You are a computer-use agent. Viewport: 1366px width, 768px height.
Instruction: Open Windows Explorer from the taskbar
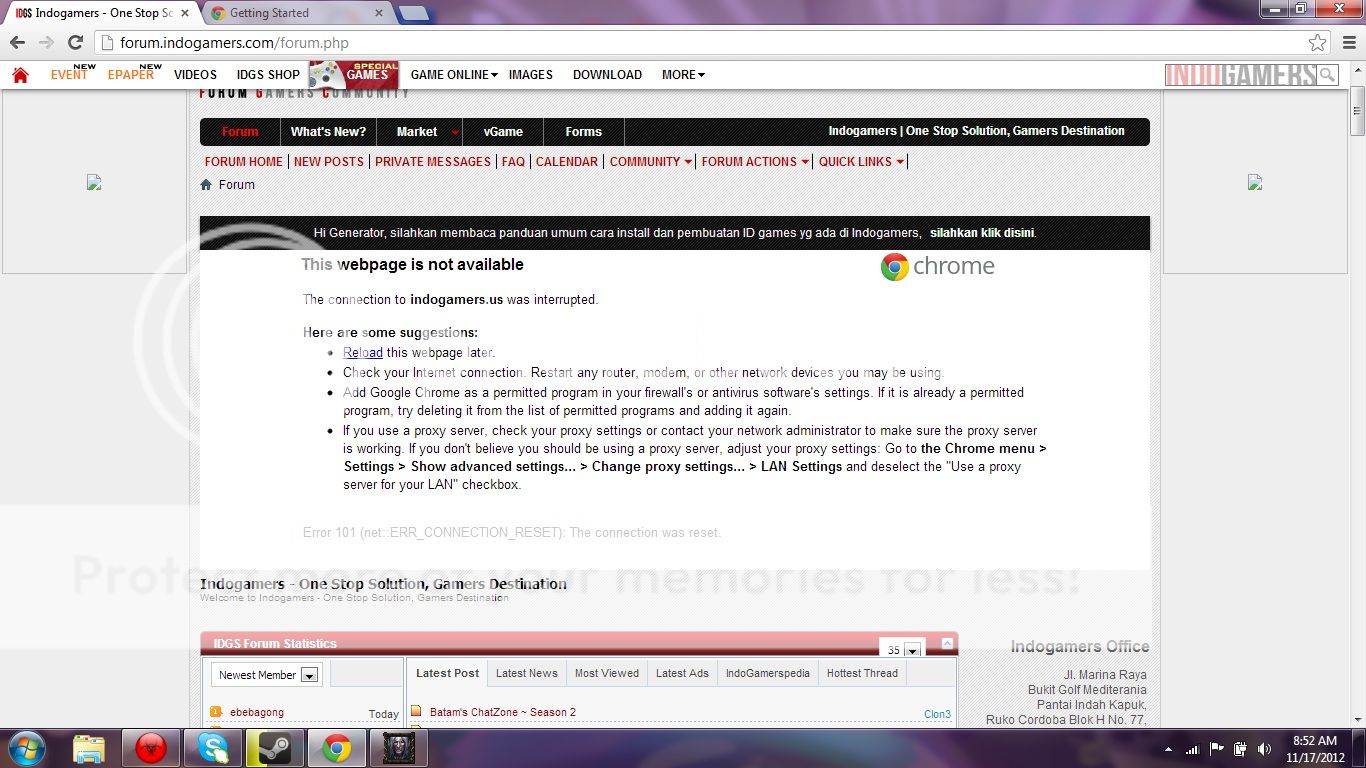pos(88,748)
